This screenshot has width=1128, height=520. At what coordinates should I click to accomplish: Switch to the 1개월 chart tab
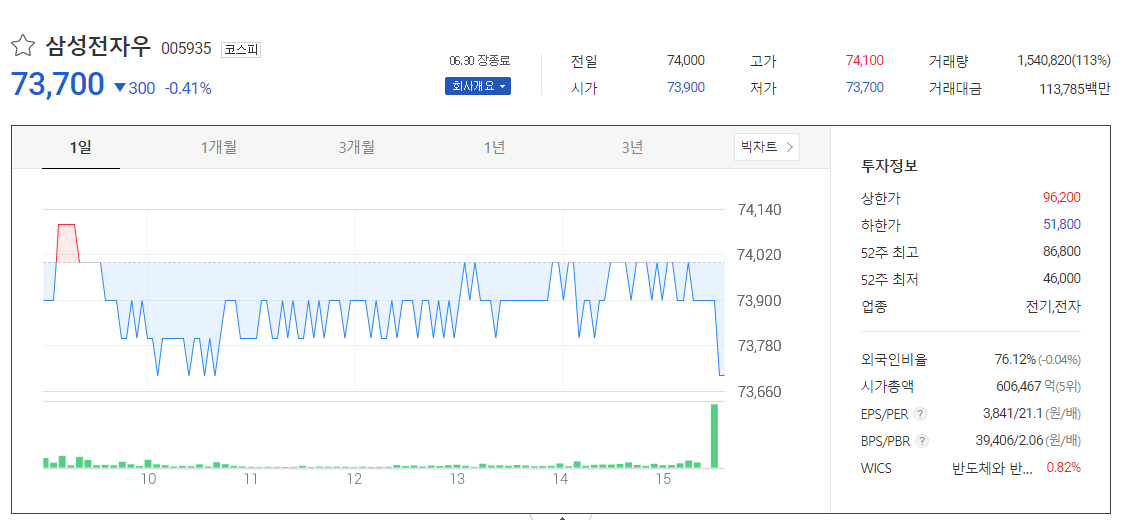[x=219, y=147]
